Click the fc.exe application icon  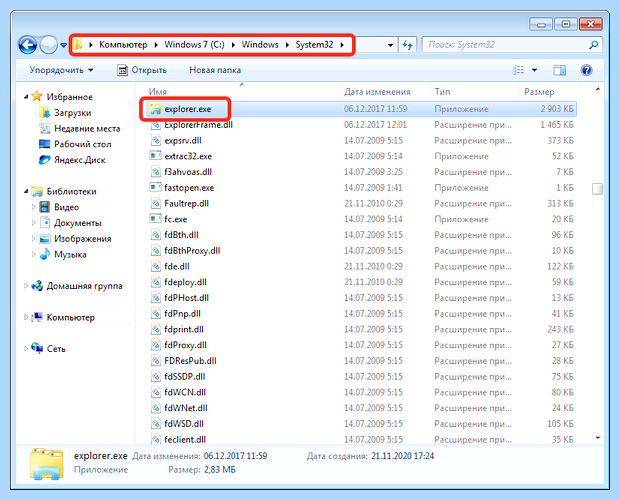click(x=155, y=219)
